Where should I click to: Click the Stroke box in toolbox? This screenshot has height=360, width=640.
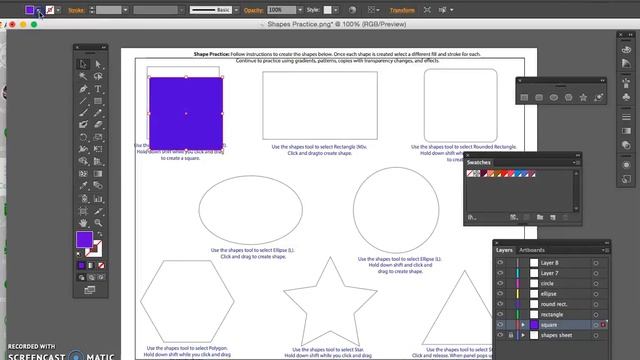[95, 249]
